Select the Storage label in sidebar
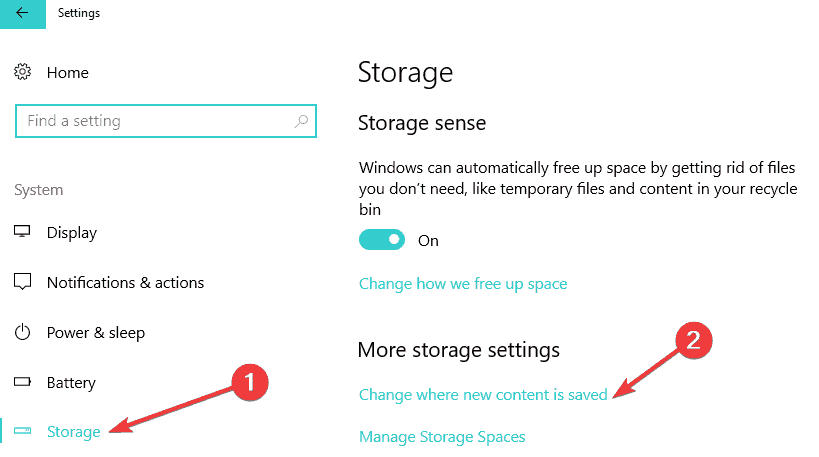The height and width of the screenshot is (457, 819). pos(74,432)
